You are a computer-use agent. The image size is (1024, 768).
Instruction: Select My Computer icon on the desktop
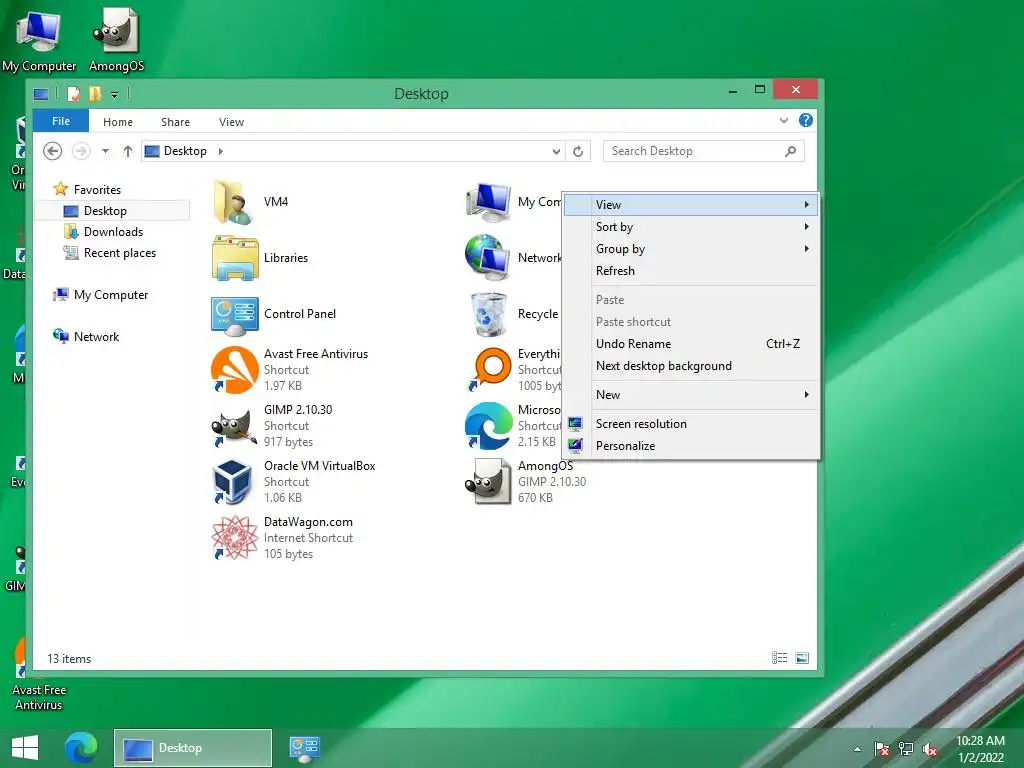pyautogui.click(x=39, y=40)
